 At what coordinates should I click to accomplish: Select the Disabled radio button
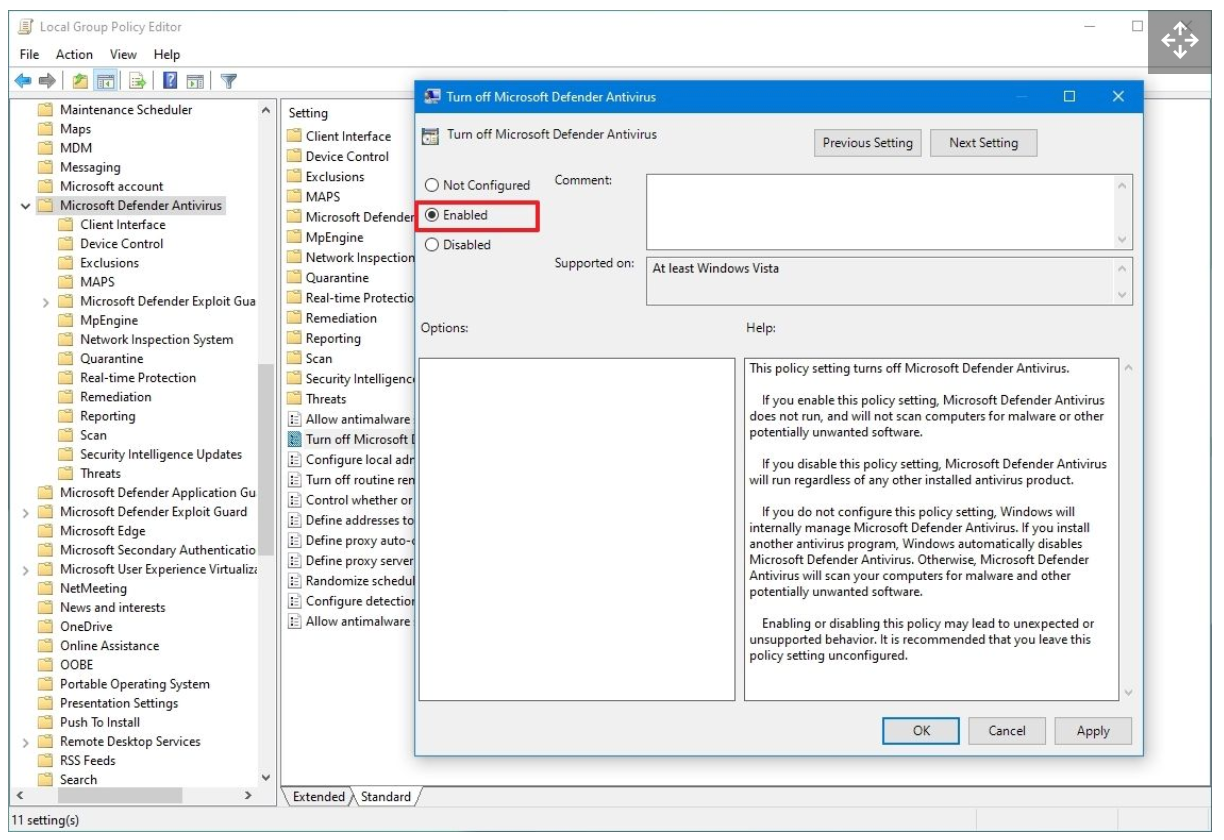coord(433,242)
